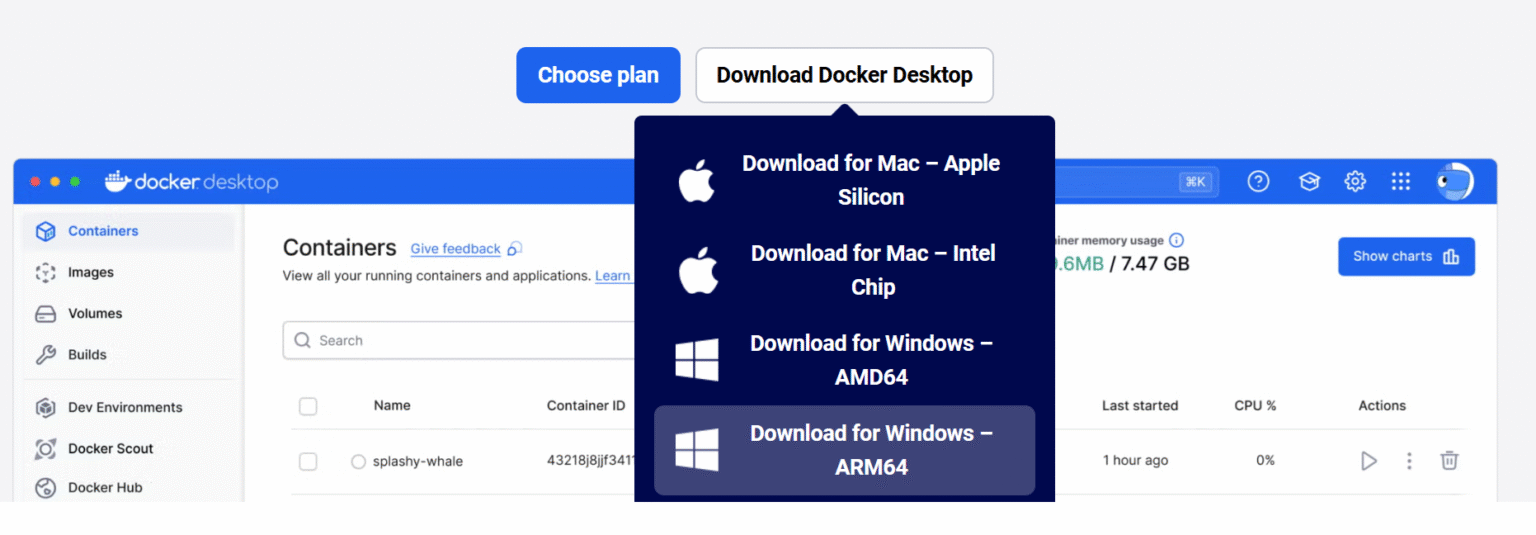Click the Apple logo beside Apple Silicon
This screenshot has height=535, width=1536.
point(698,183)
